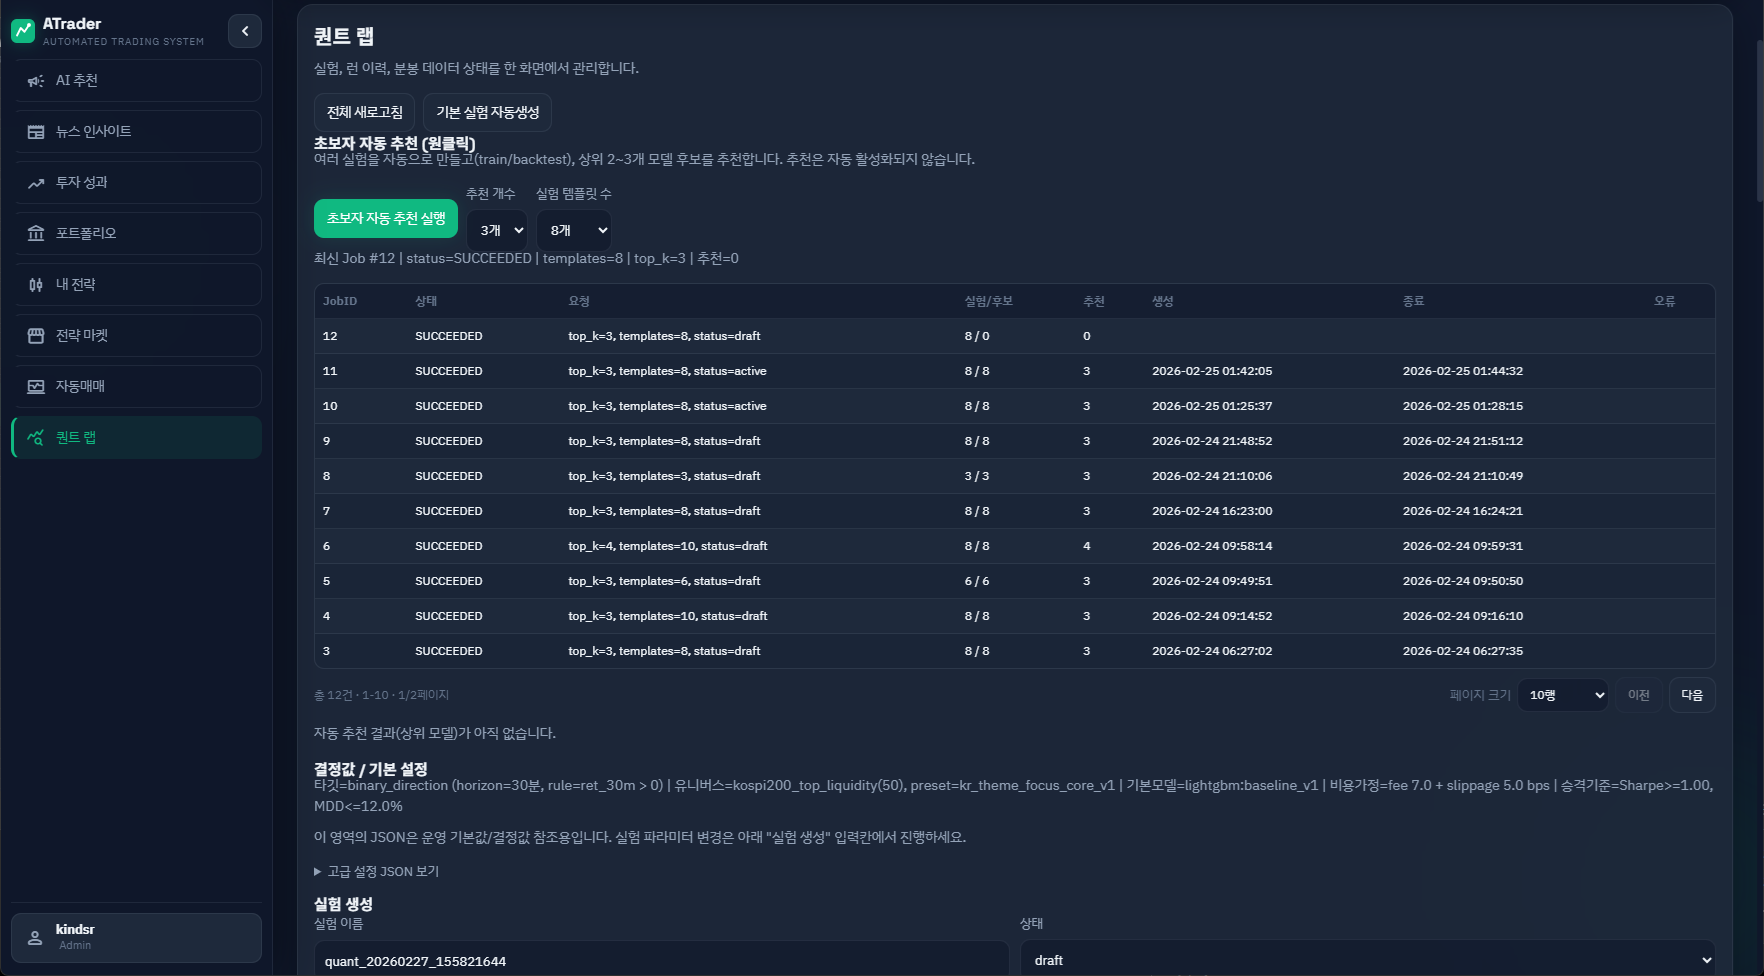
Task: Click request text of Job 6 with top_k=4
Action: (x=668, y=546)
